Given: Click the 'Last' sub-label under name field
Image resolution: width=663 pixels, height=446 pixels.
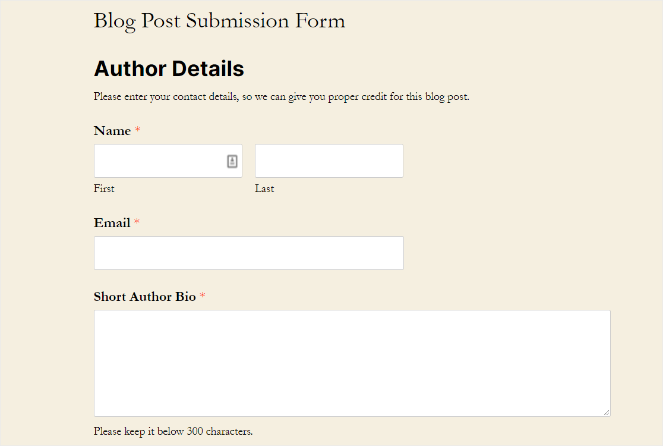Looking at the screenshot, I should [264, 188].
